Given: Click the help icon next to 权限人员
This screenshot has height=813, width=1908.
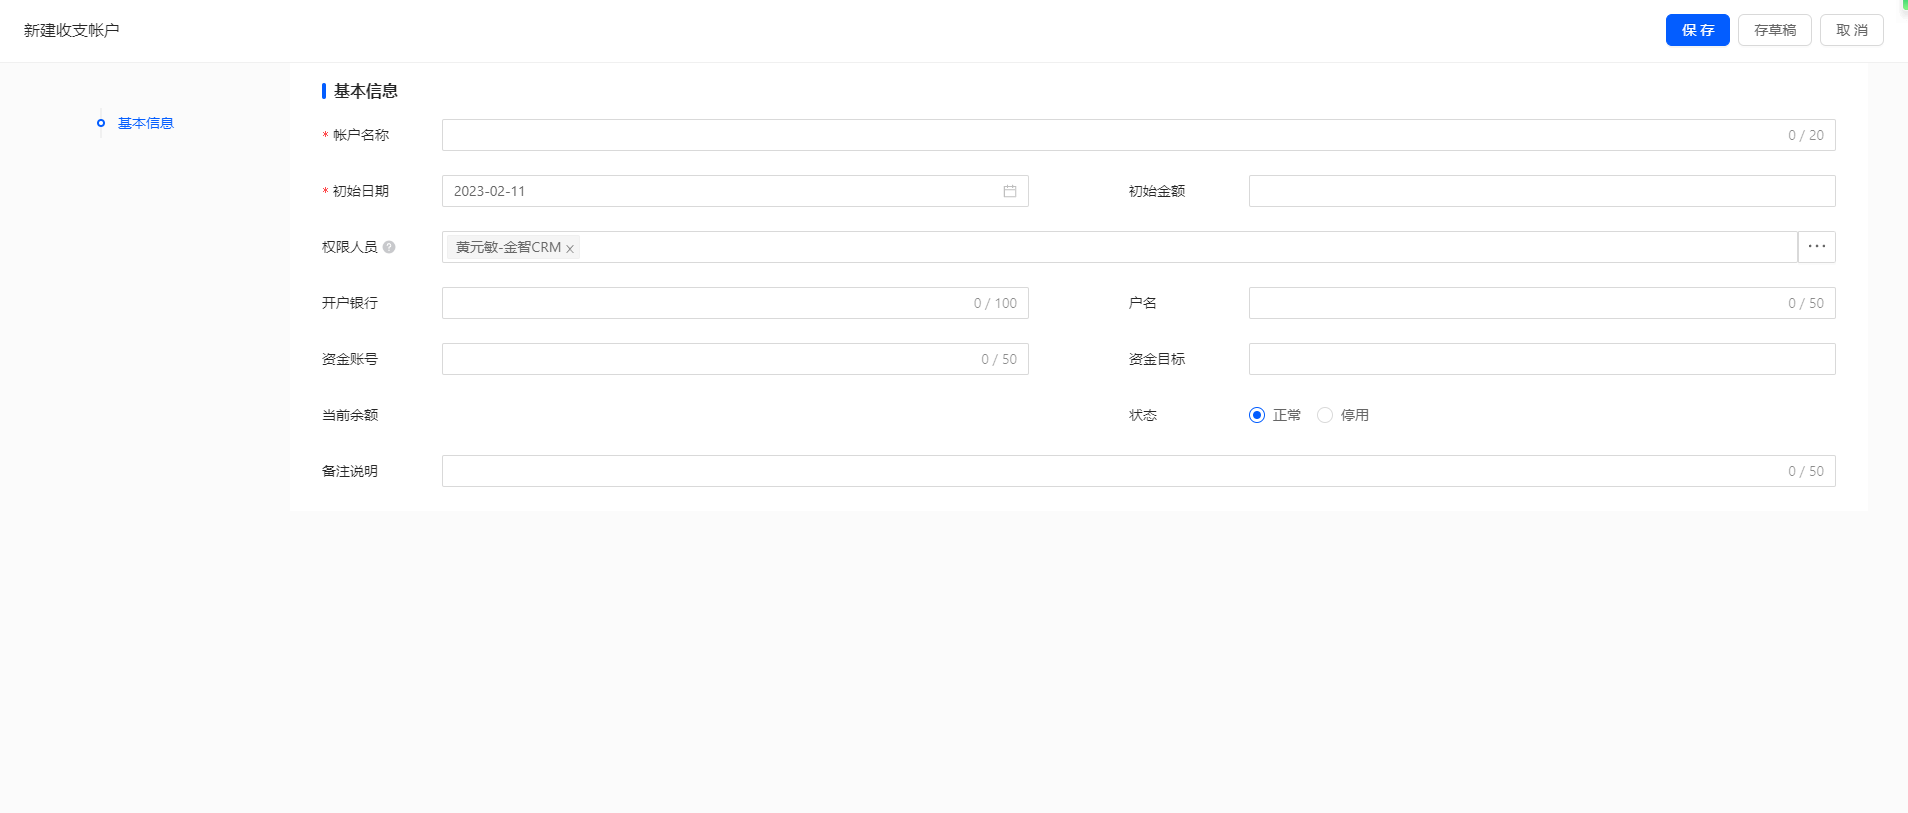Looking at the screenshot, I should click(x=389, y=247).
